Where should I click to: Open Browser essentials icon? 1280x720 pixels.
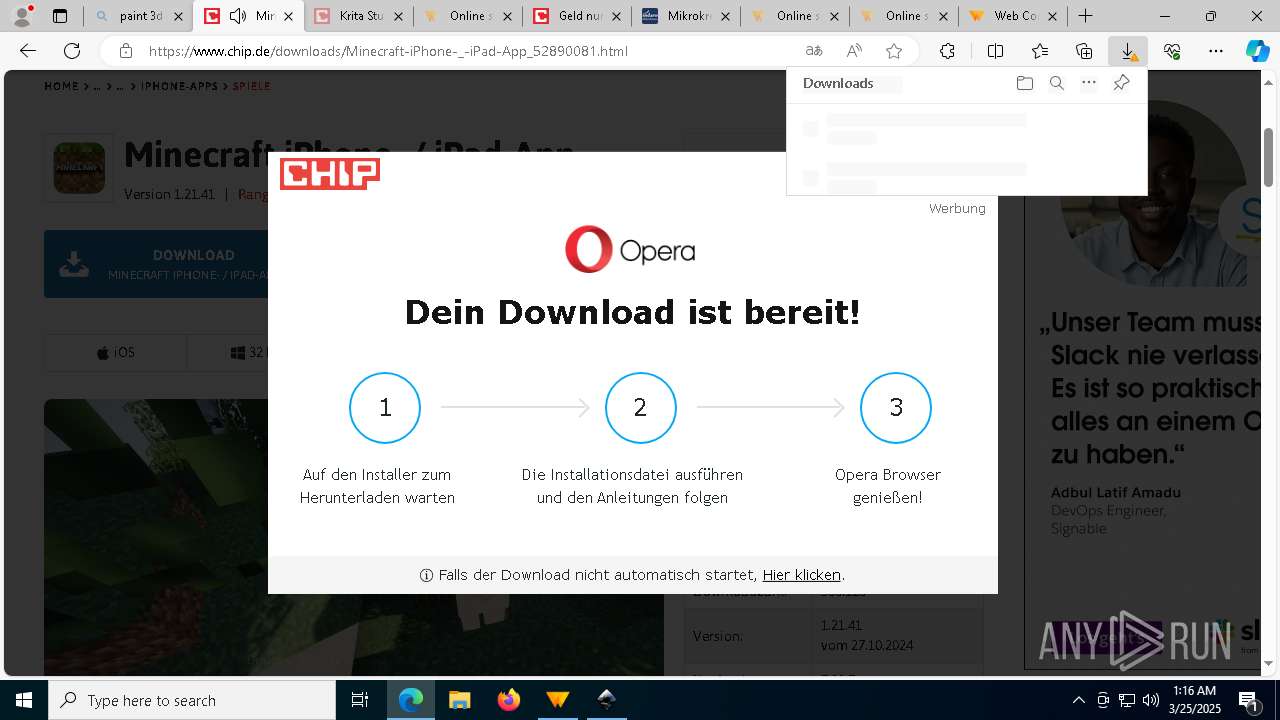pos(1172,51)
